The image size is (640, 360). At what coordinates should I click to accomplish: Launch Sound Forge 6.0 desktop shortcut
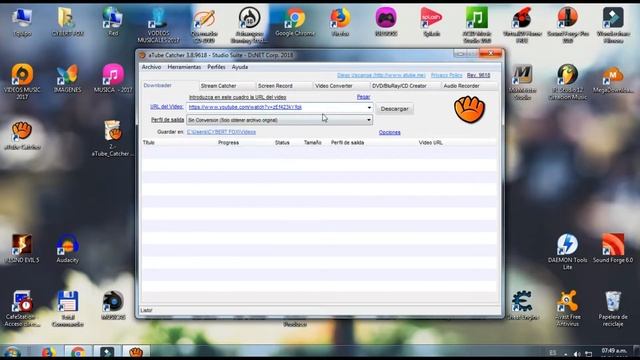(613, 249)
